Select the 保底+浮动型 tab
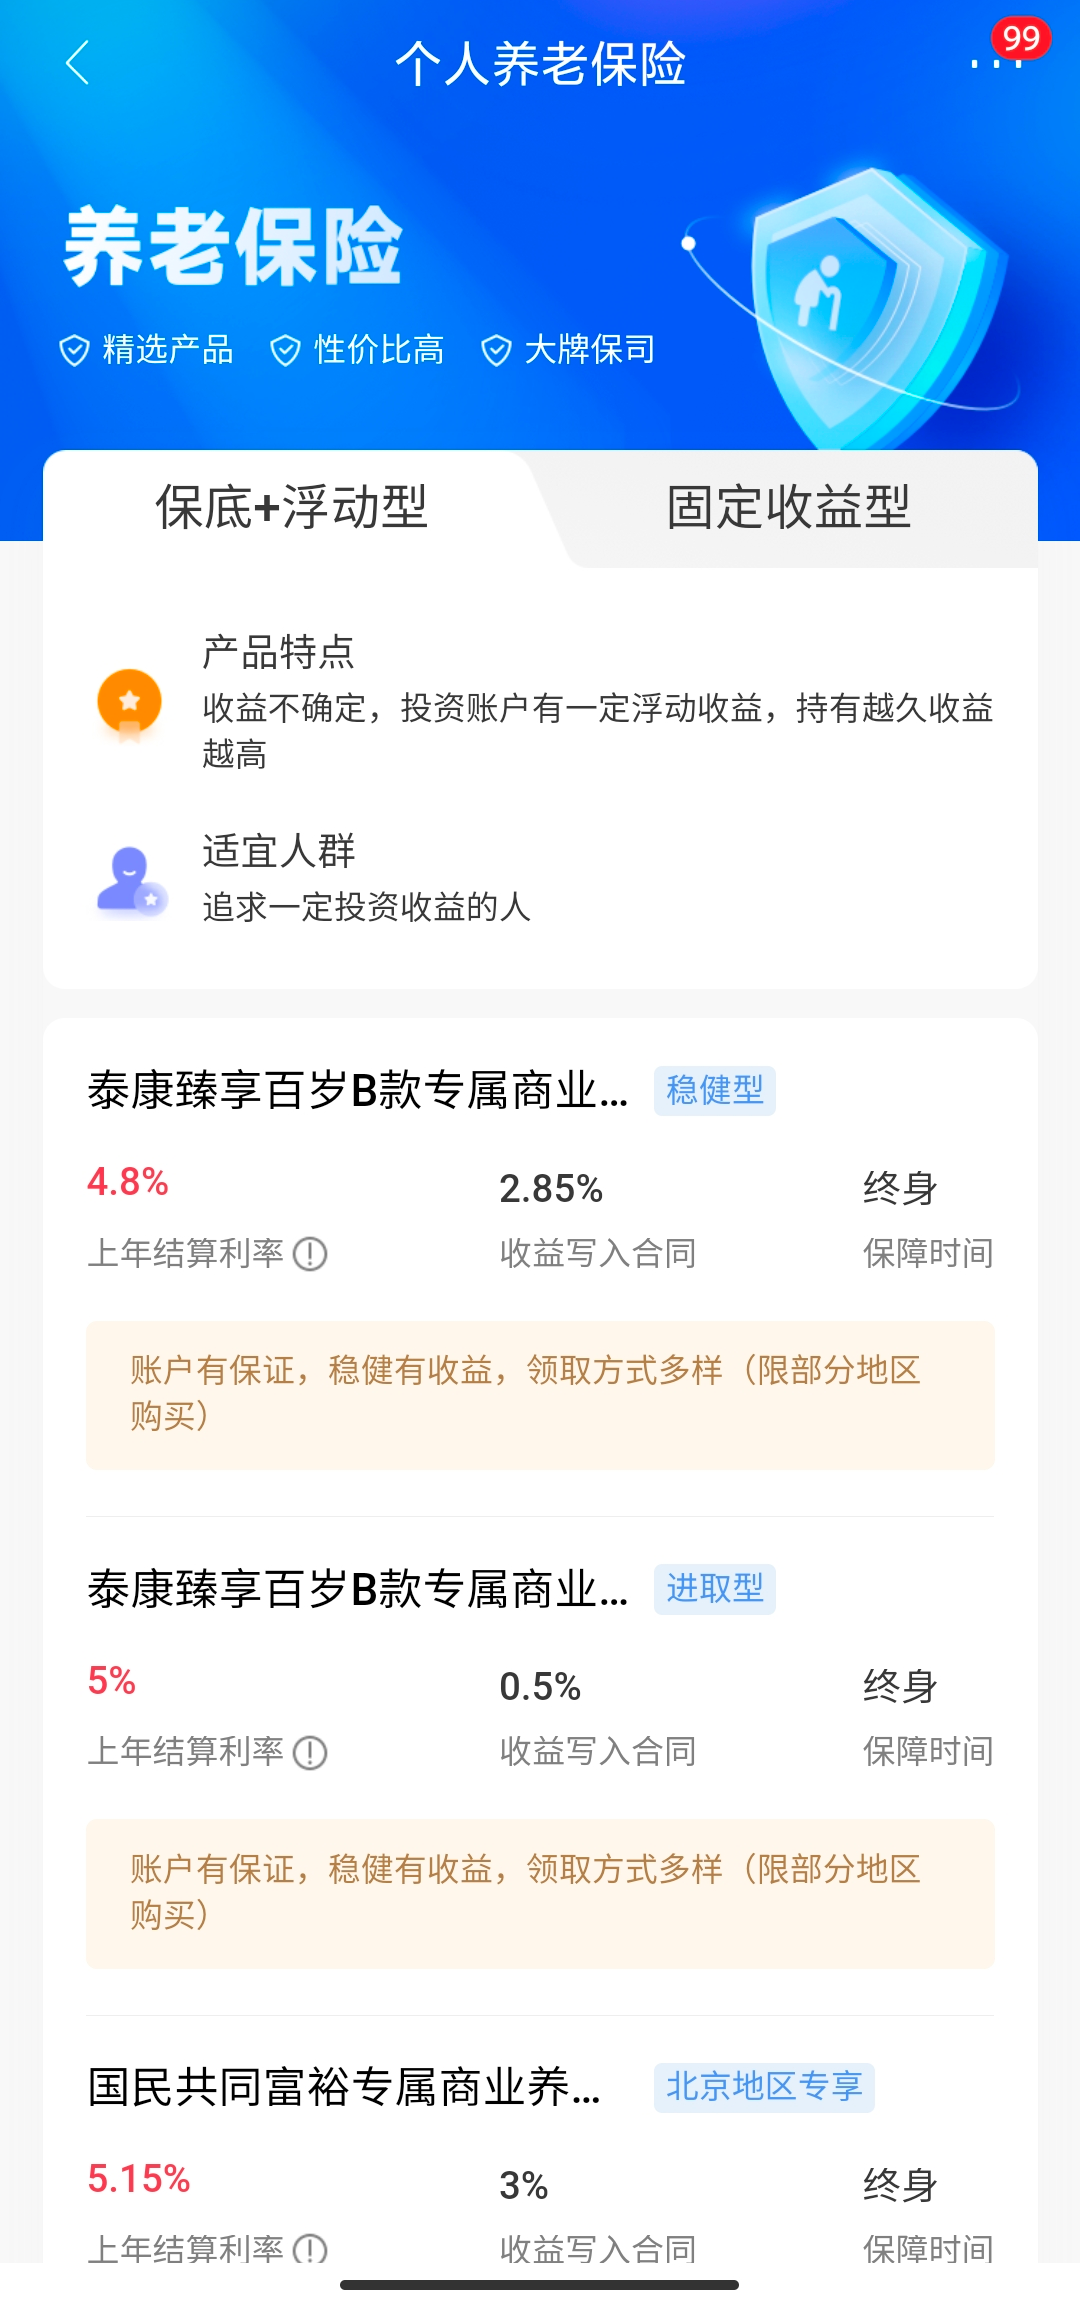Image resolution: width=1080 pixels, height=2307 pixels. click(x=291, y=507)
